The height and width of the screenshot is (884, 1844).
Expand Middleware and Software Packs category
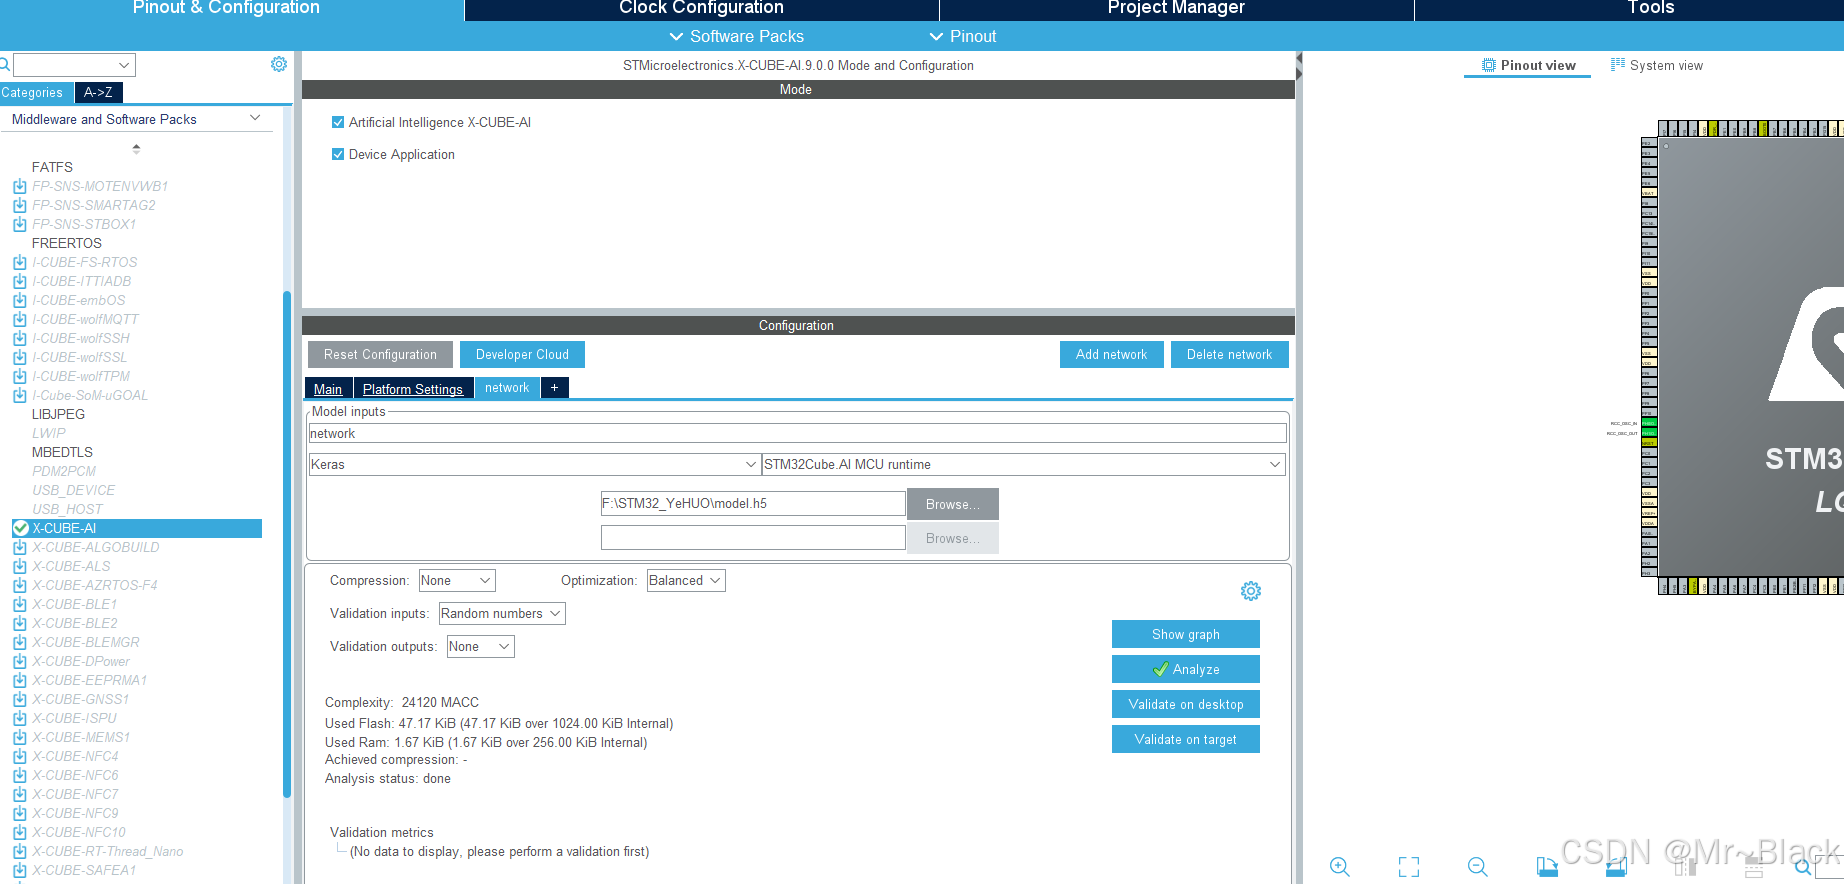pyautogui.click(x=254, y=119)
